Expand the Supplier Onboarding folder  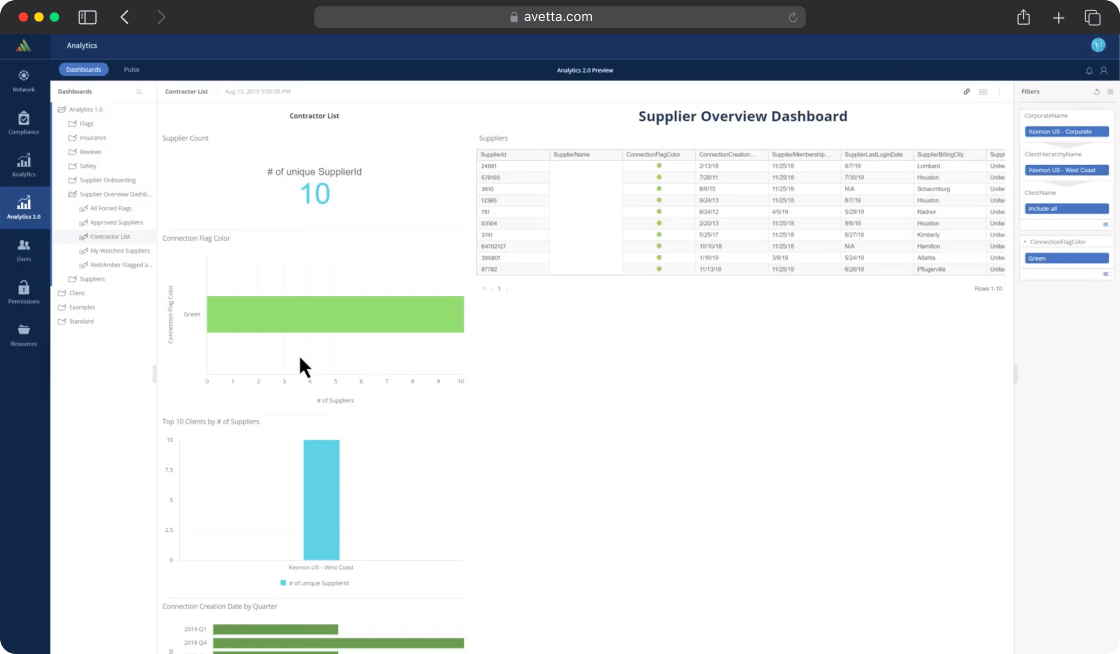coord(72,180)
